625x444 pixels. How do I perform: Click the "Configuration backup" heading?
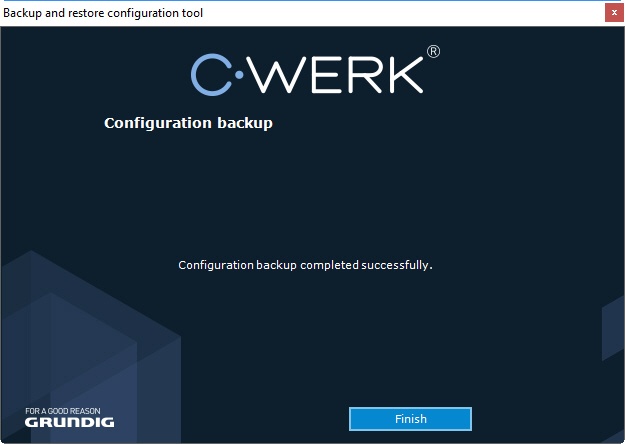188,124
